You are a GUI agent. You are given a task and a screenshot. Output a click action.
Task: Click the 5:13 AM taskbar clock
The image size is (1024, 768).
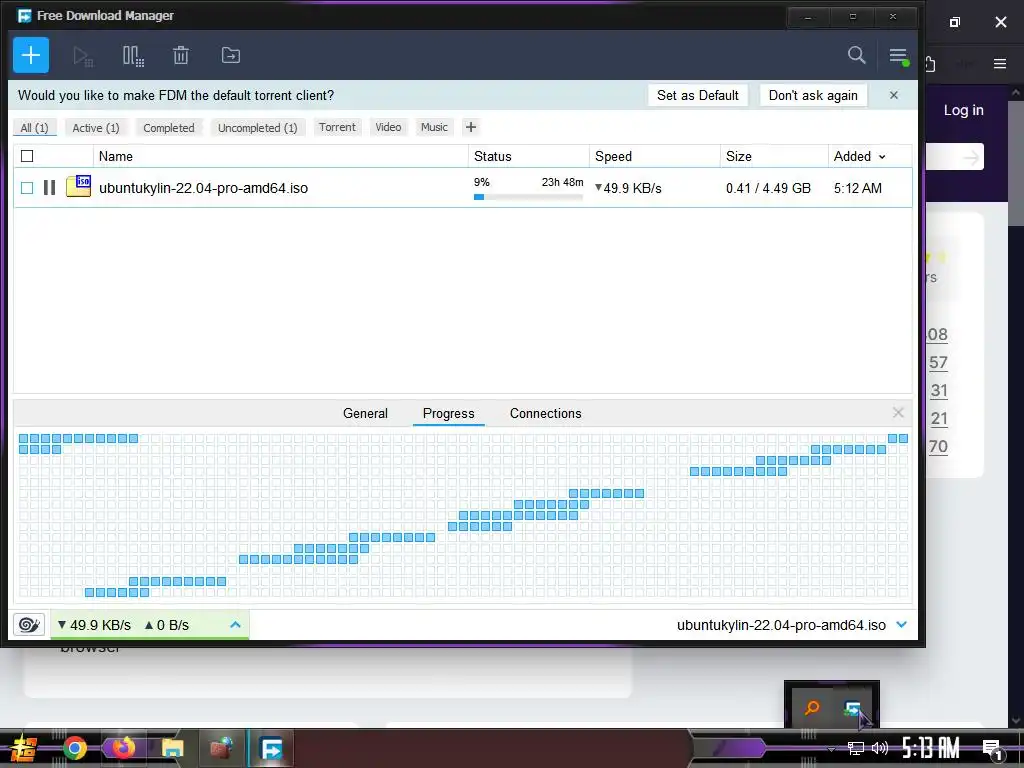[930, 748]
